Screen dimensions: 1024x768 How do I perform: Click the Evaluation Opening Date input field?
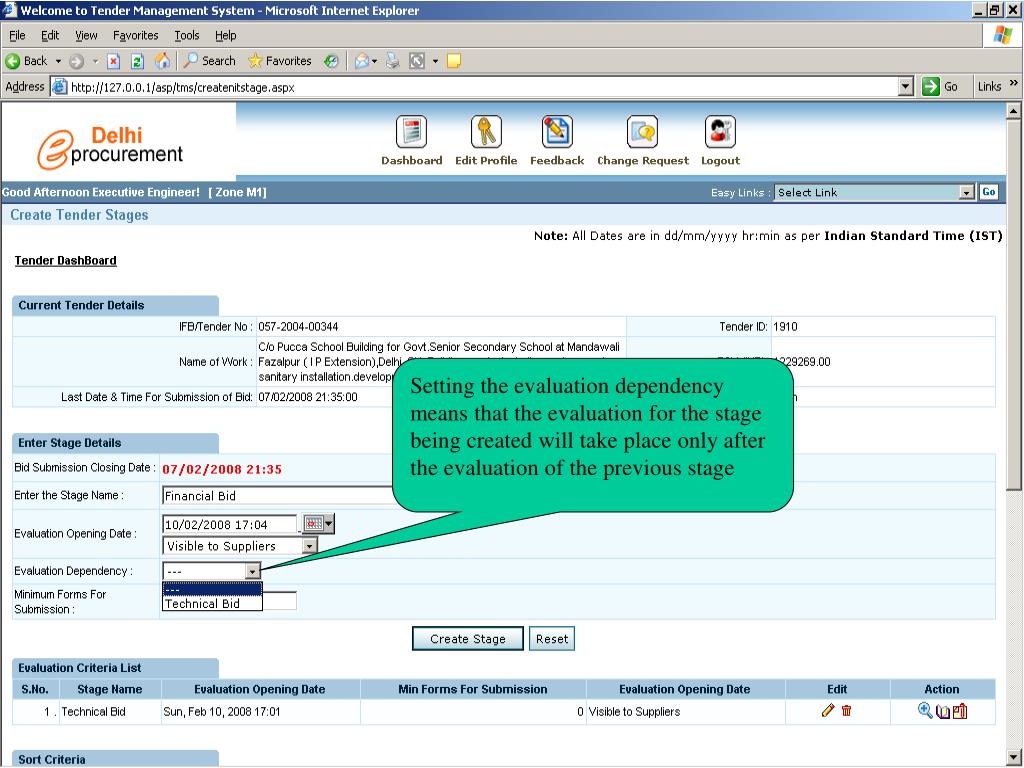230,524
